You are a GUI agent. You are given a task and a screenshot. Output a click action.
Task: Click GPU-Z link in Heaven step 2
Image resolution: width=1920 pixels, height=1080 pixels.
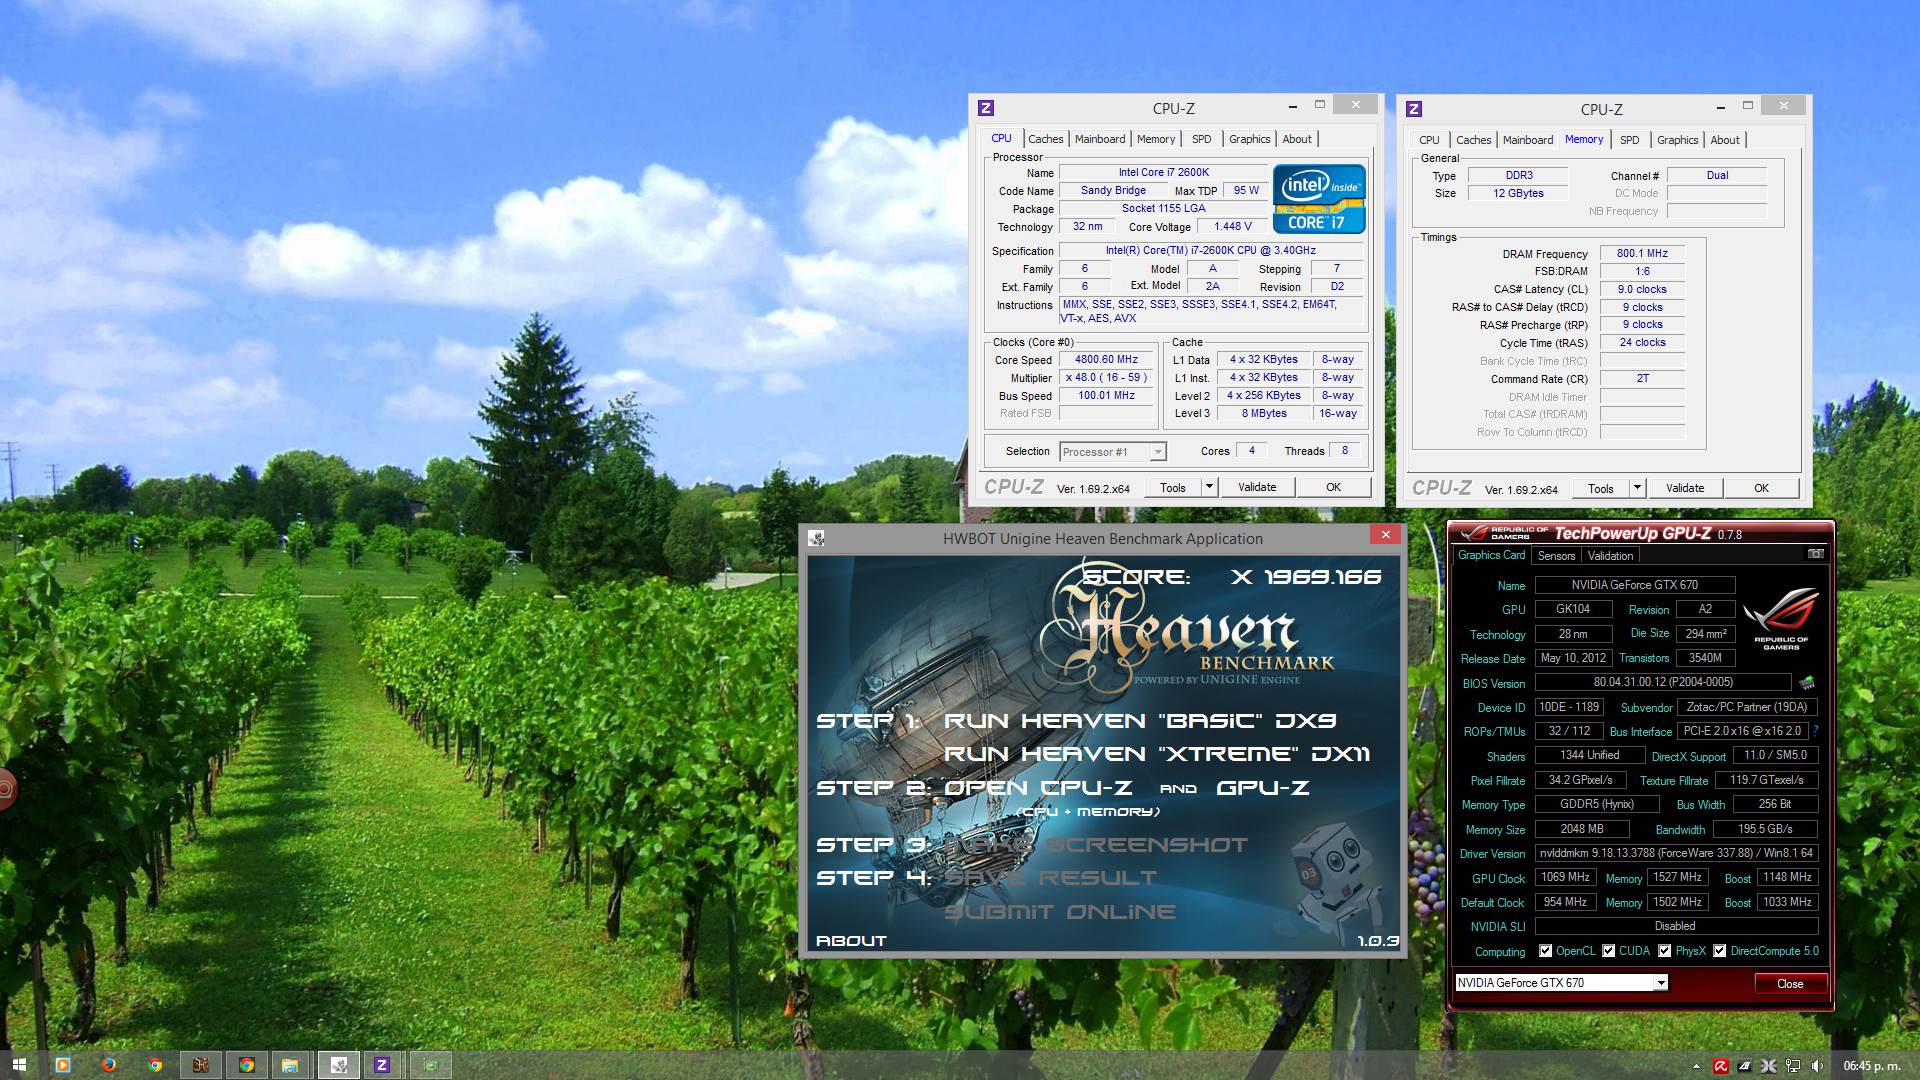pos(1263,788)
